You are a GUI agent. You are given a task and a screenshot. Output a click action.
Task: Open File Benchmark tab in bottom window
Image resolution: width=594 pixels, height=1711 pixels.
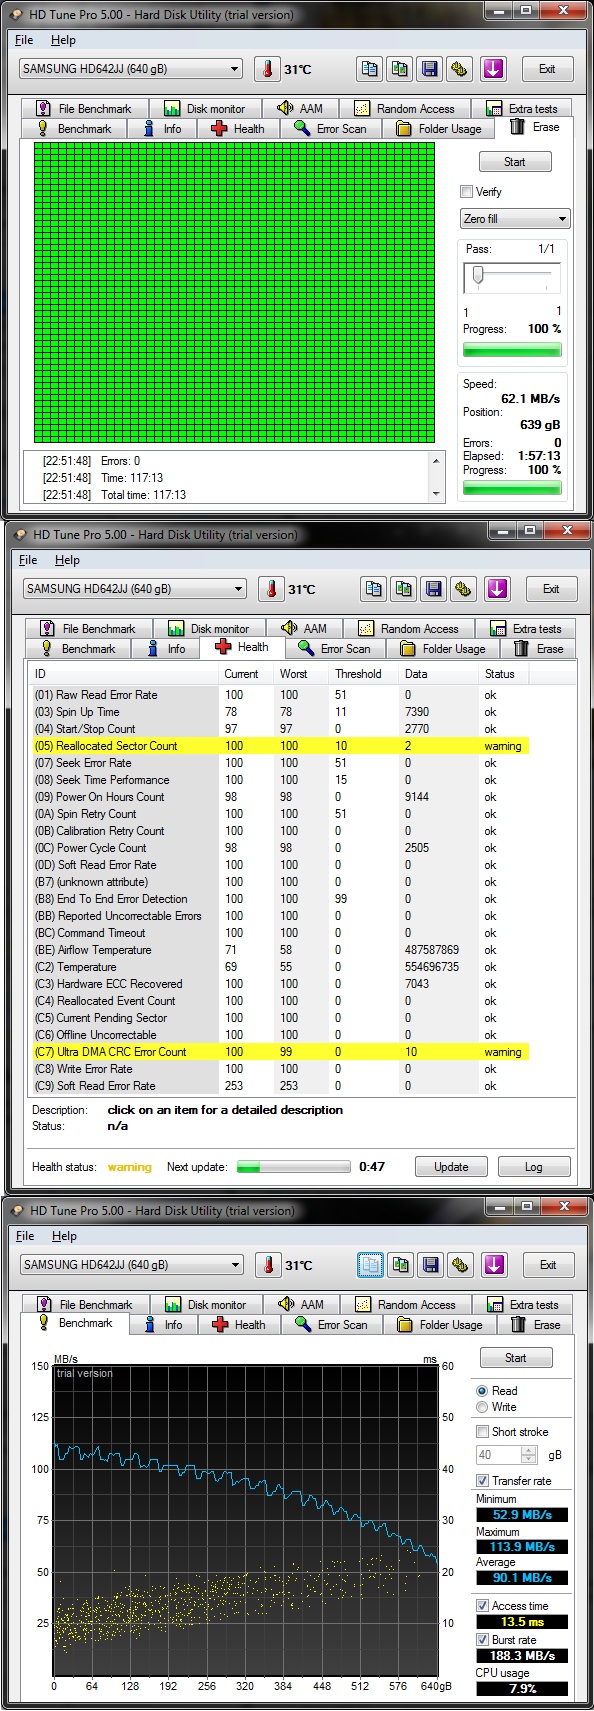coord(85,1305)
